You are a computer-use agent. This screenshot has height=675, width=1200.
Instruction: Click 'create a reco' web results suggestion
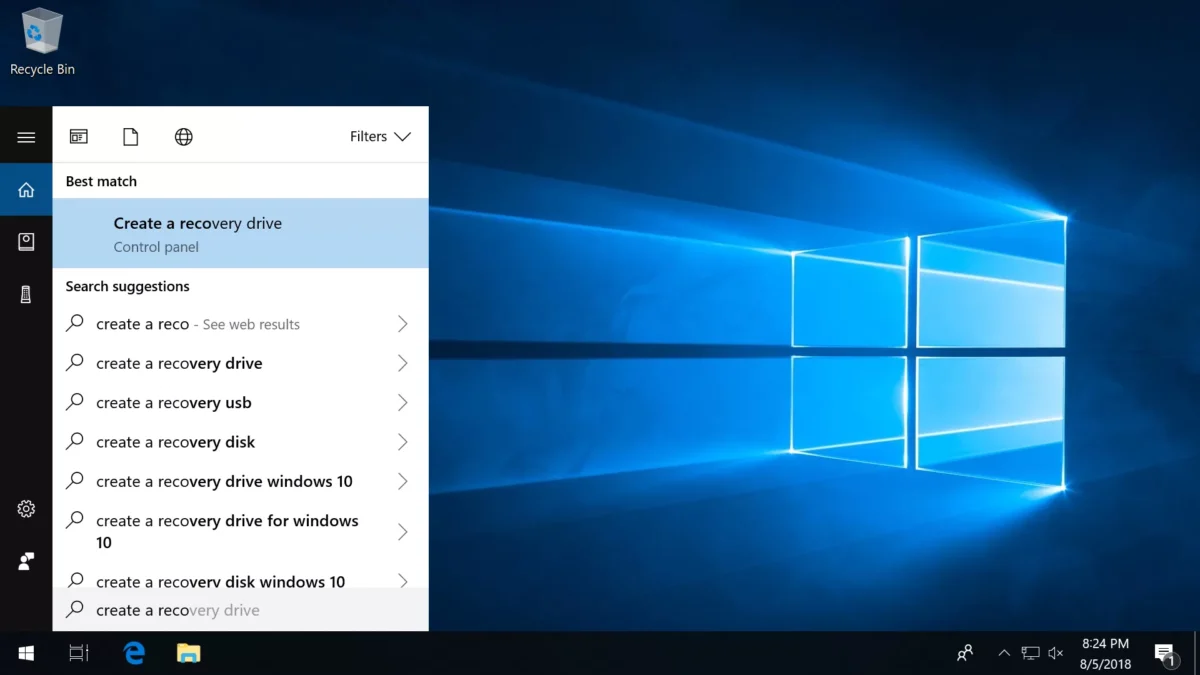[x=197, y=324]
